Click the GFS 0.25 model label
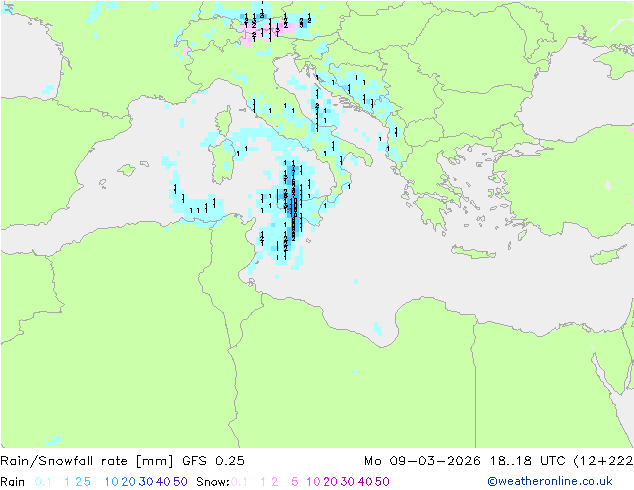Image resolution: width=634 pixels, height=490 pixels. coord(213,461)
